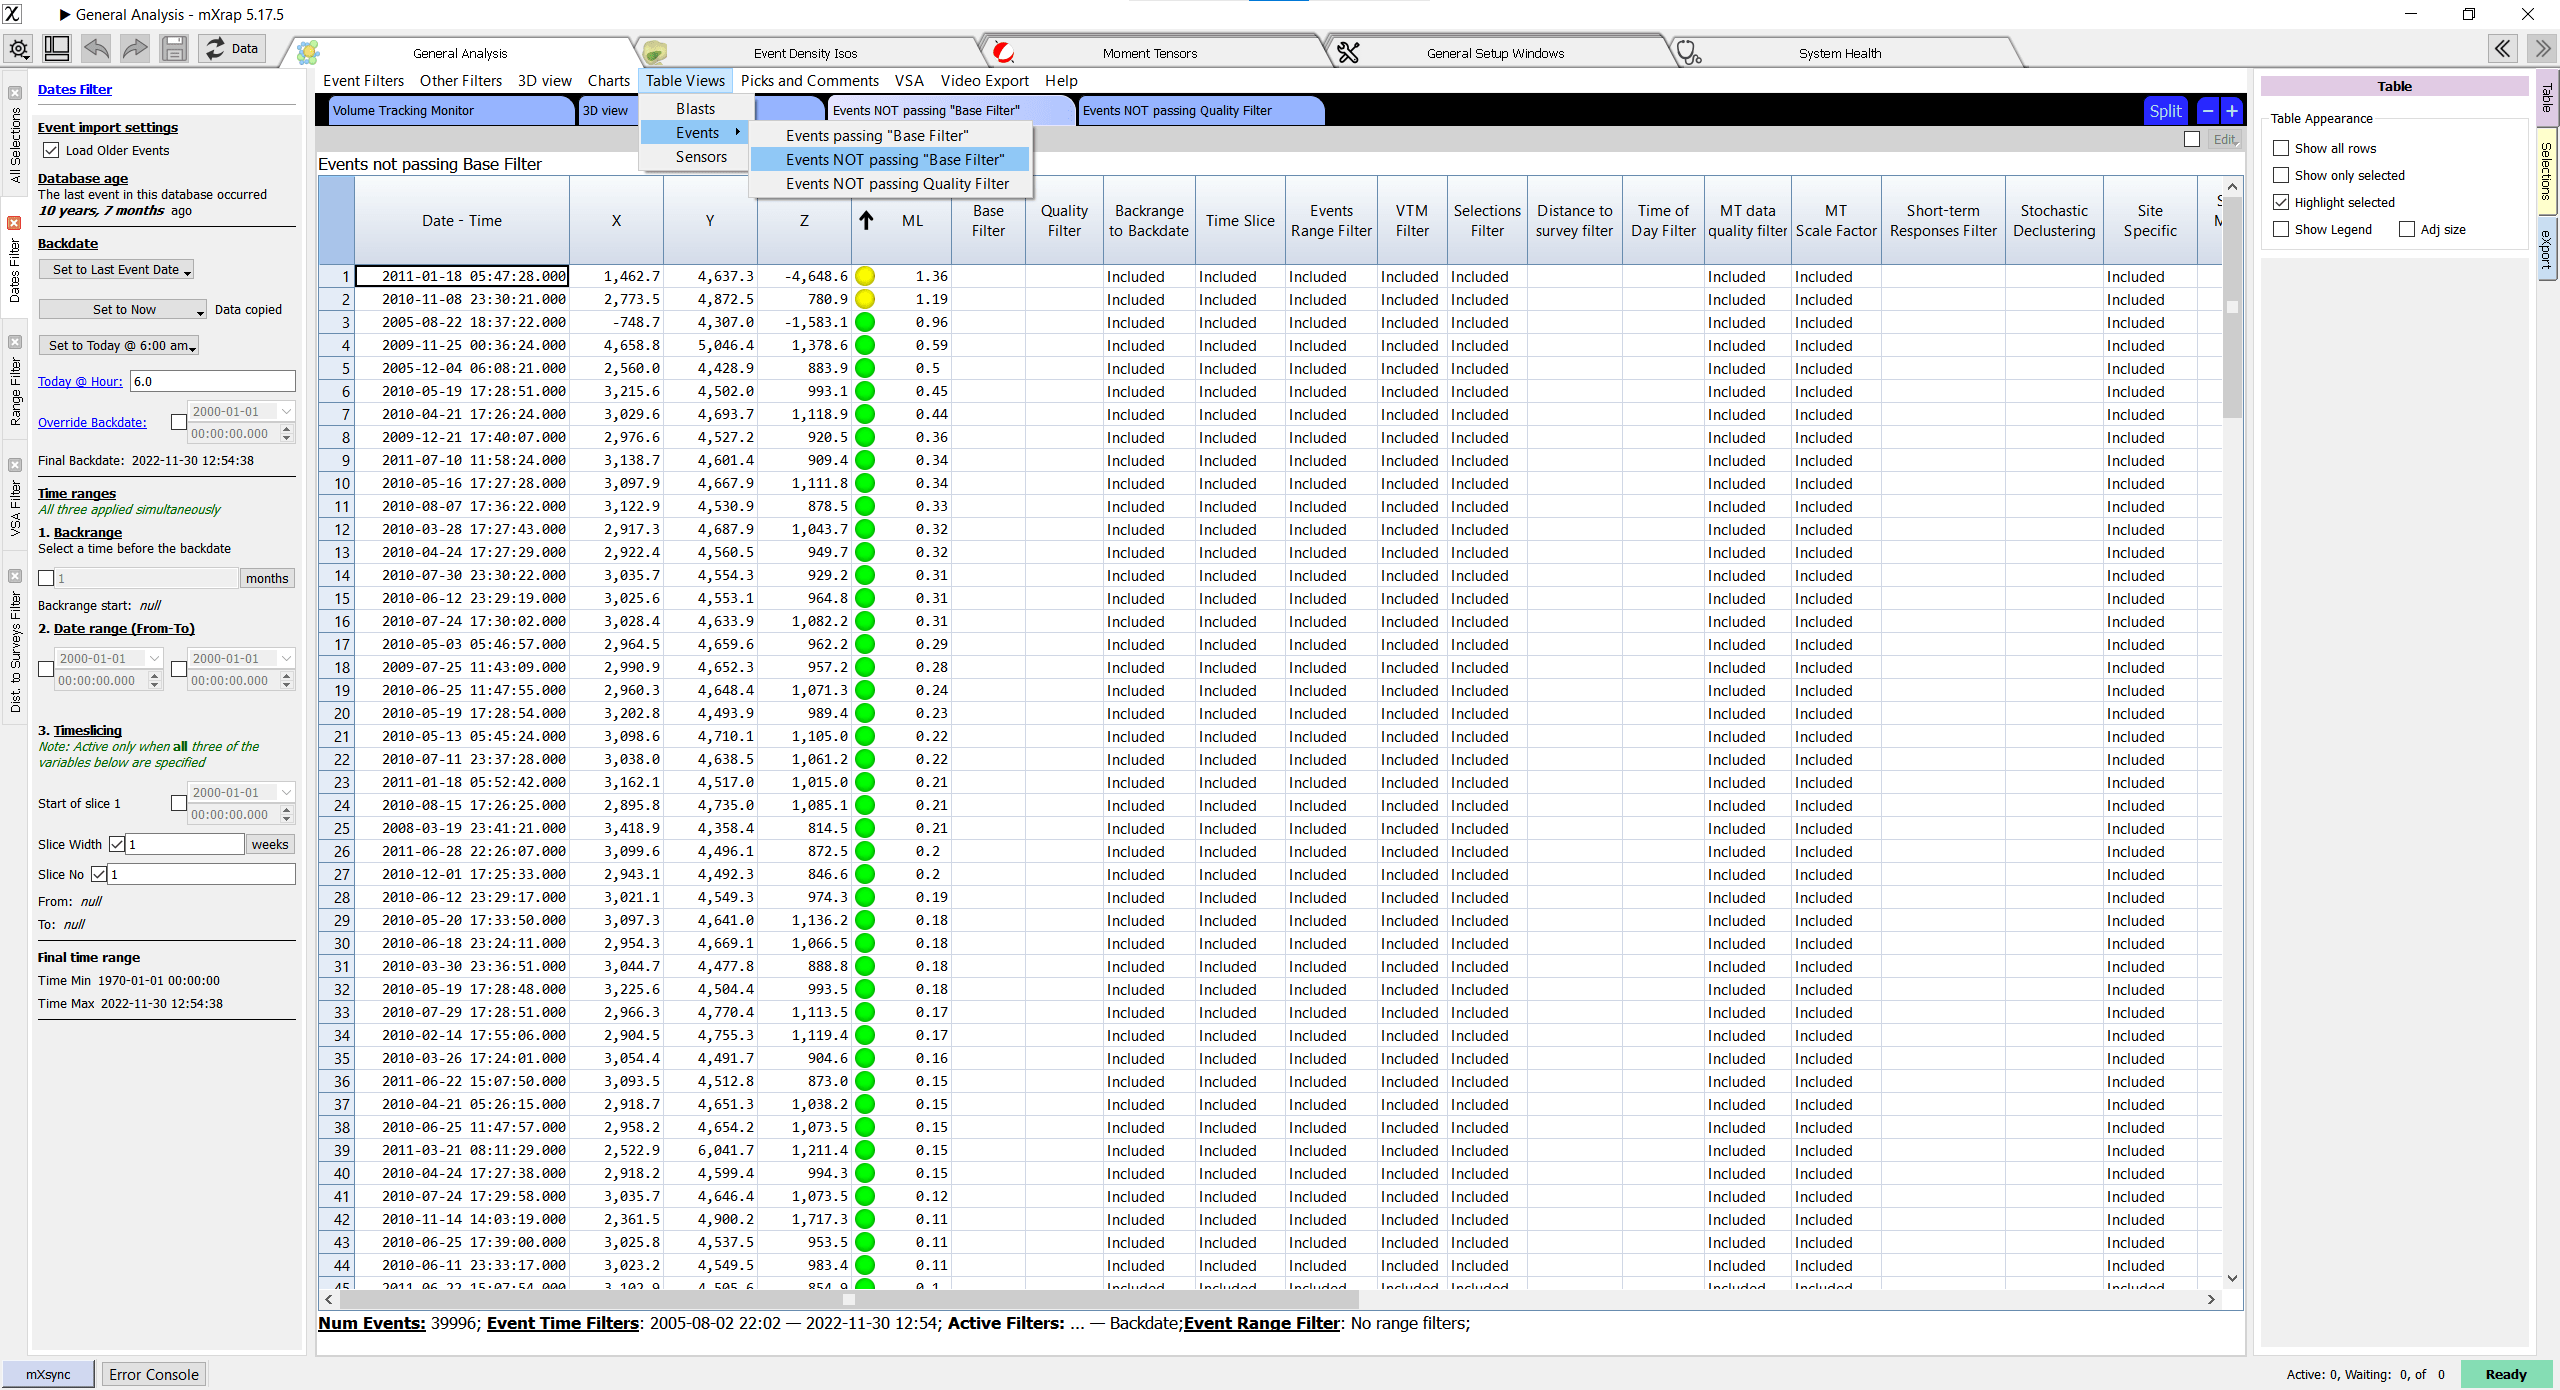Click the plus button next to Split
Viewport: 2560px width, 1390px height.
[x=2232, y=111]
